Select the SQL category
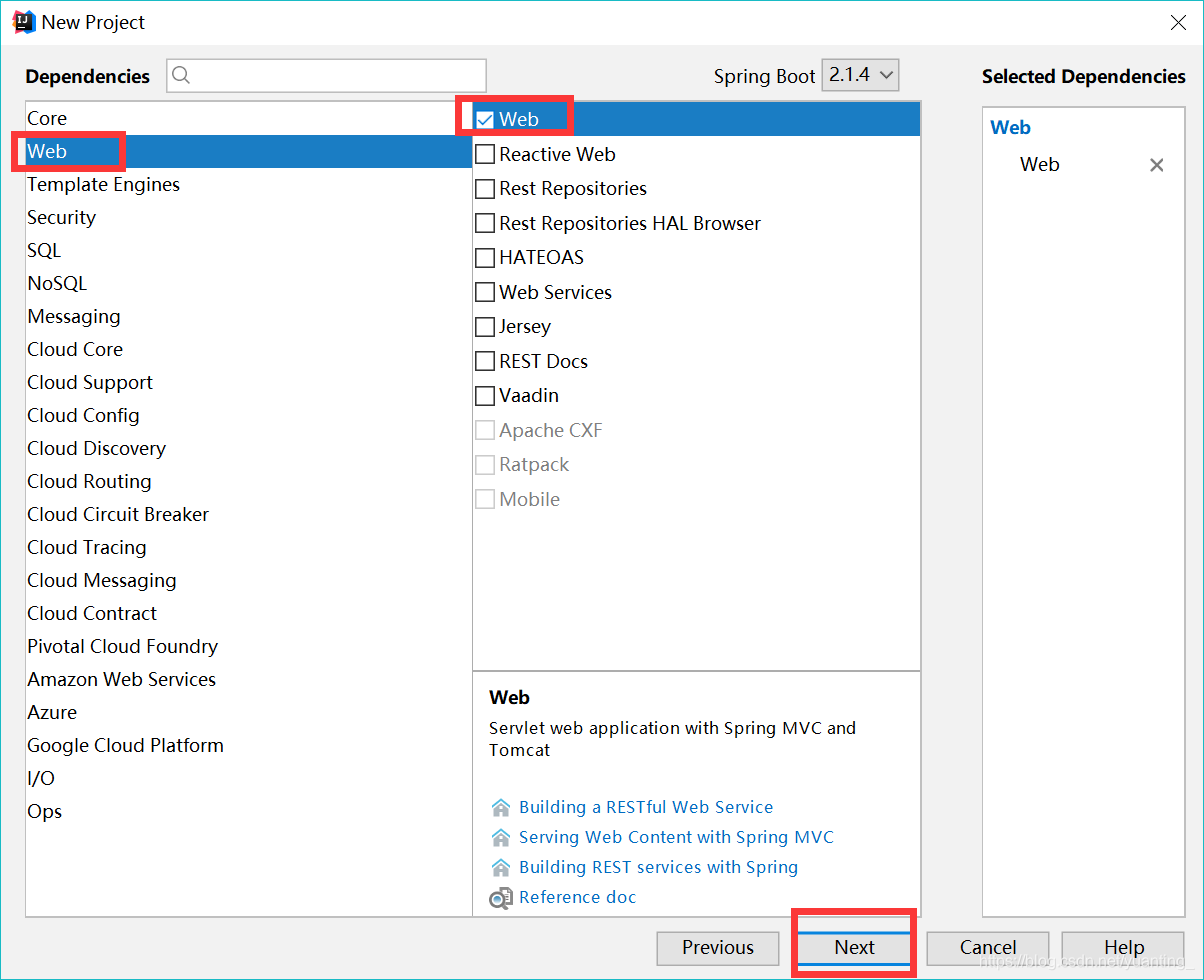The height and width of the screenshot is (980, 1204). pos(248,250)
